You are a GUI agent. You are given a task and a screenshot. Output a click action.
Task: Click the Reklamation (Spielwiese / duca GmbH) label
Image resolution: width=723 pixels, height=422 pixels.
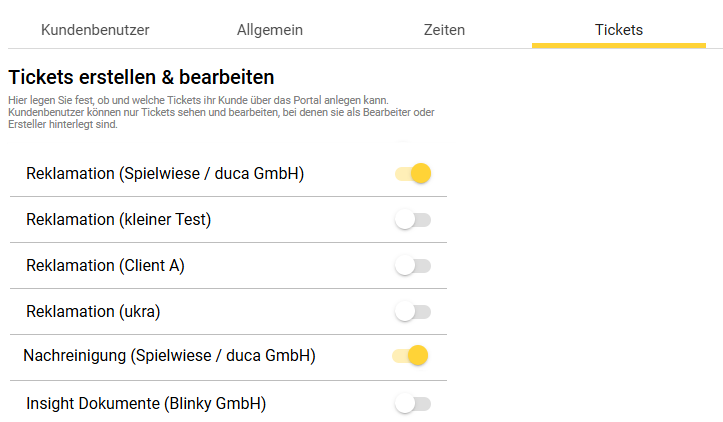165,174
